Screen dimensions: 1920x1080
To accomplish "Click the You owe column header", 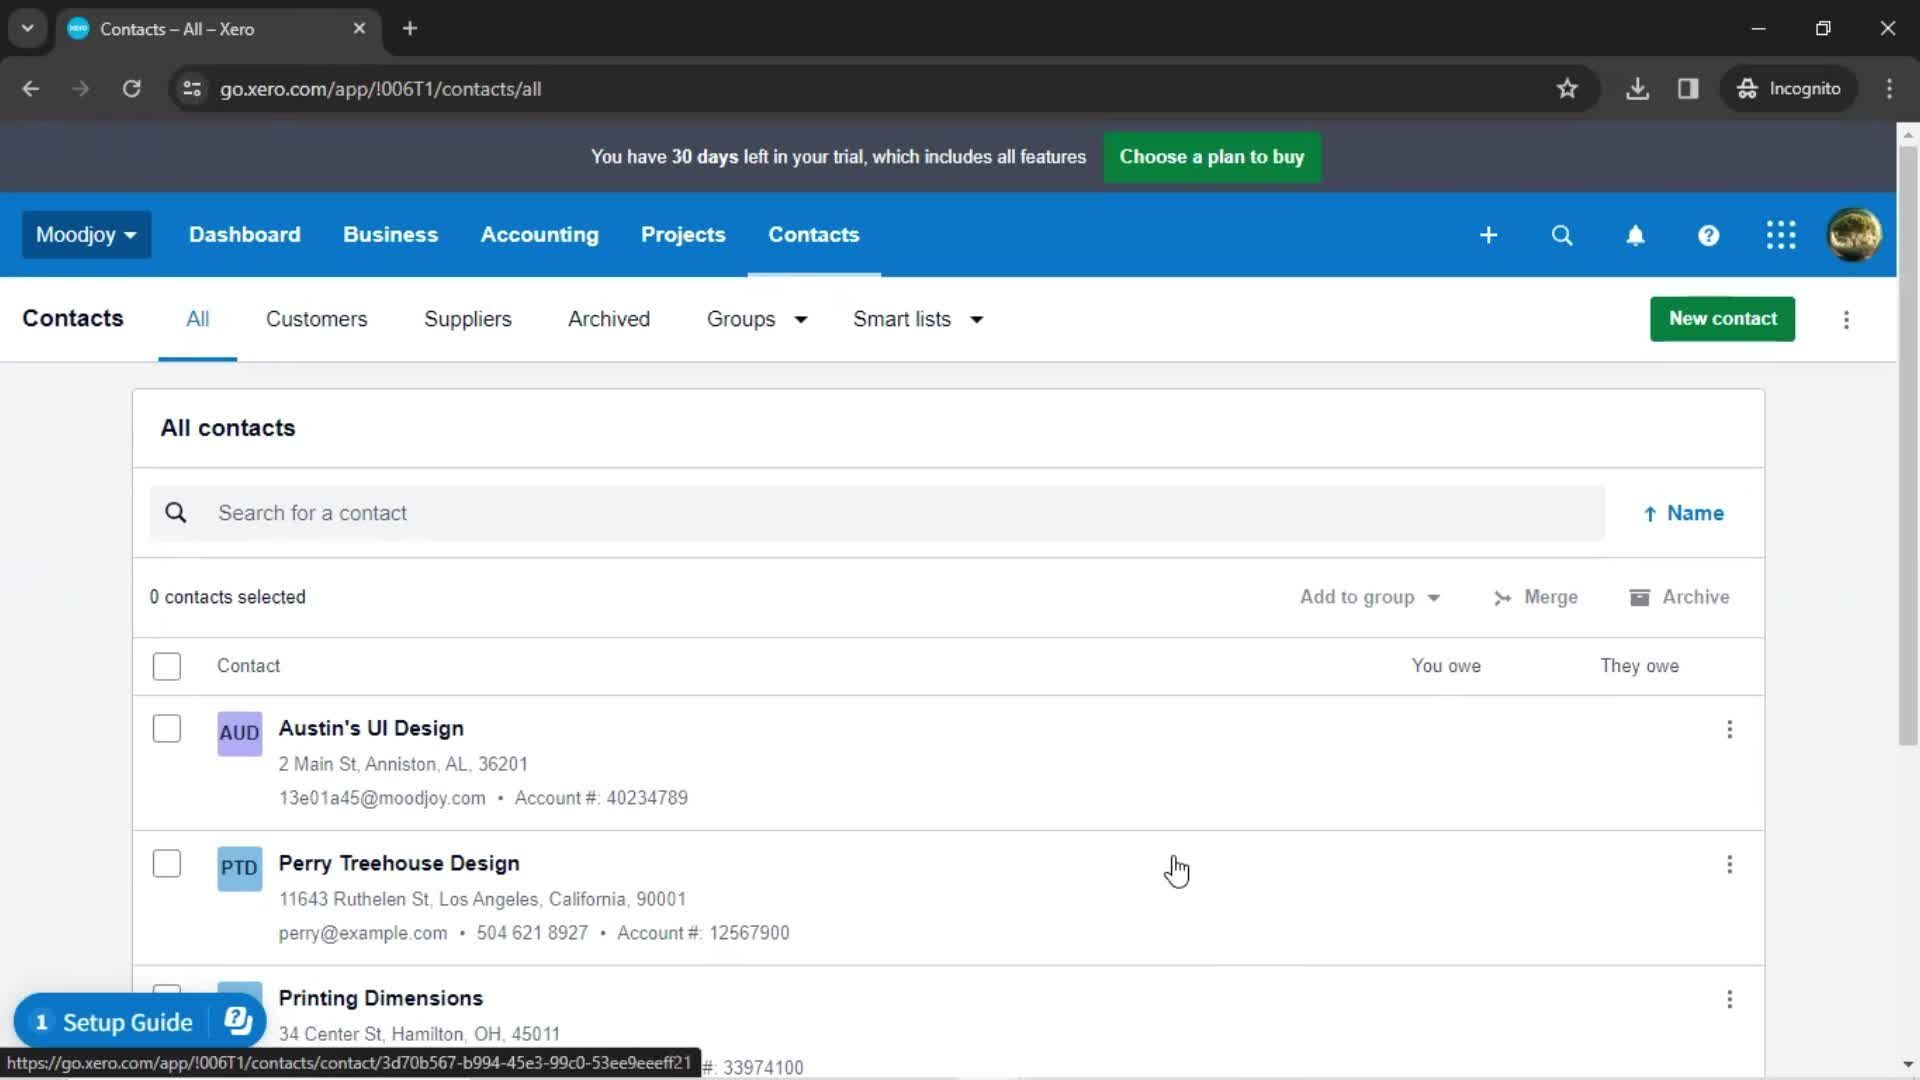I will pyautogui.click(x=1446, y=666).
